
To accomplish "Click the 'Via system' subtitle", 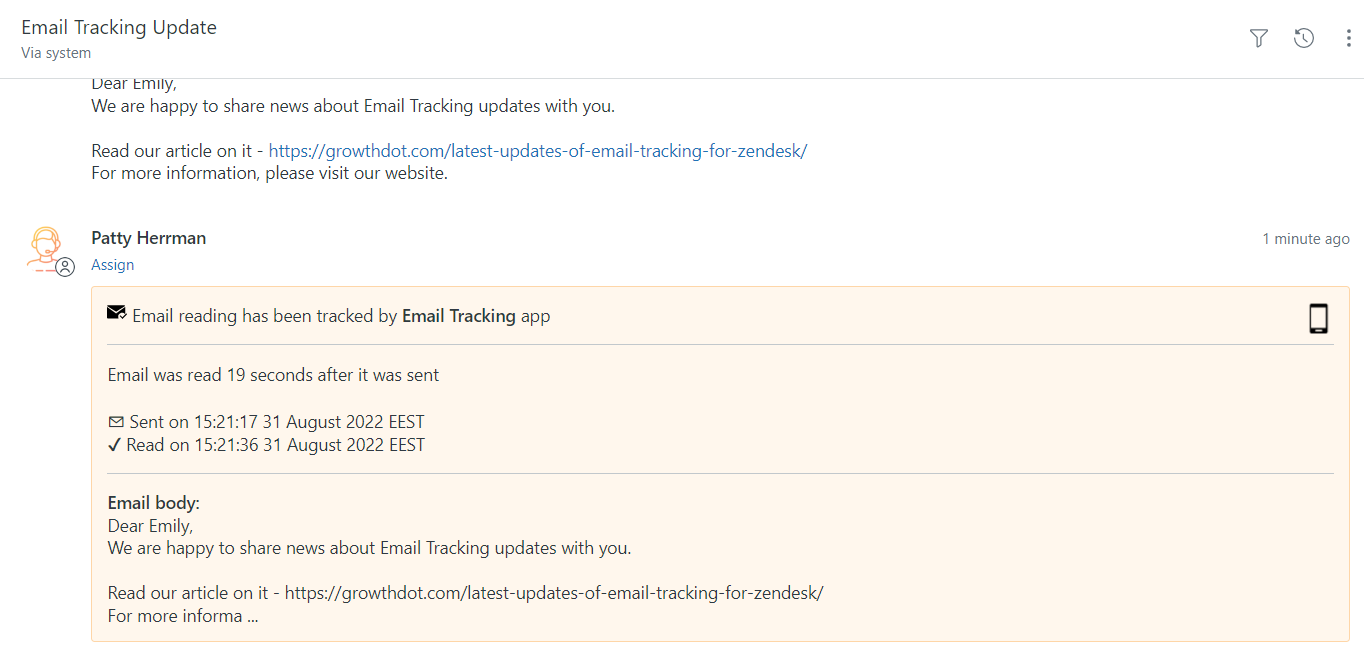I will pos(56,53).
